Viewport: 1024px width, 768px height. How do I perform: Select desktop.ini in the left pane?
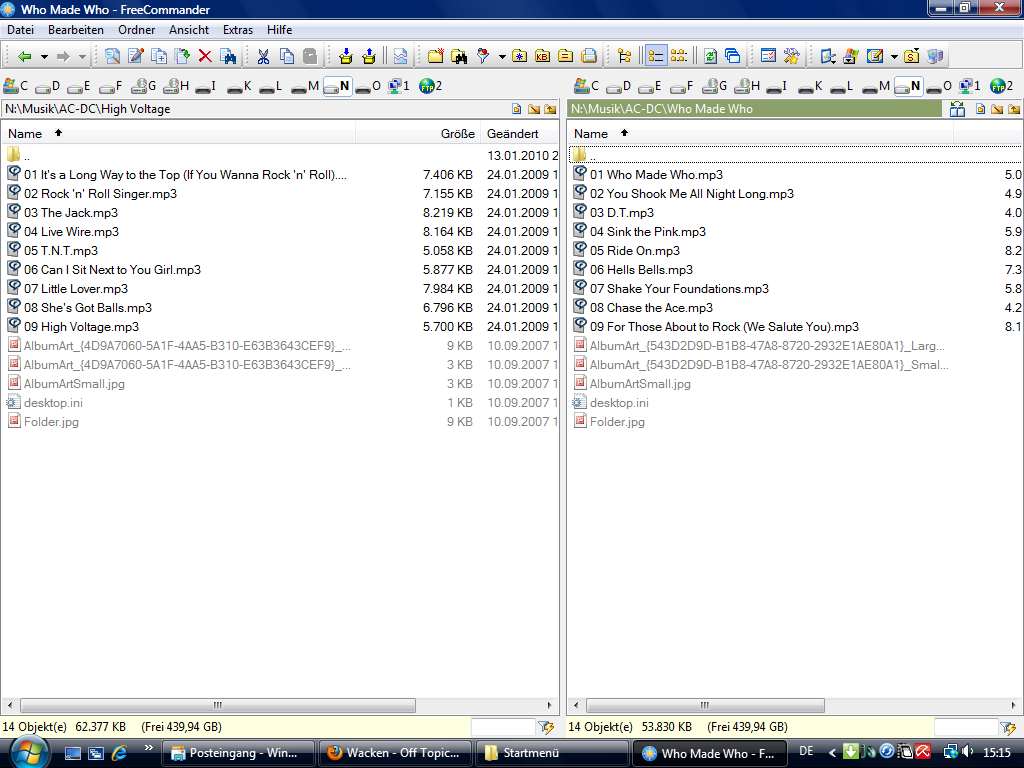click(53, 403)
